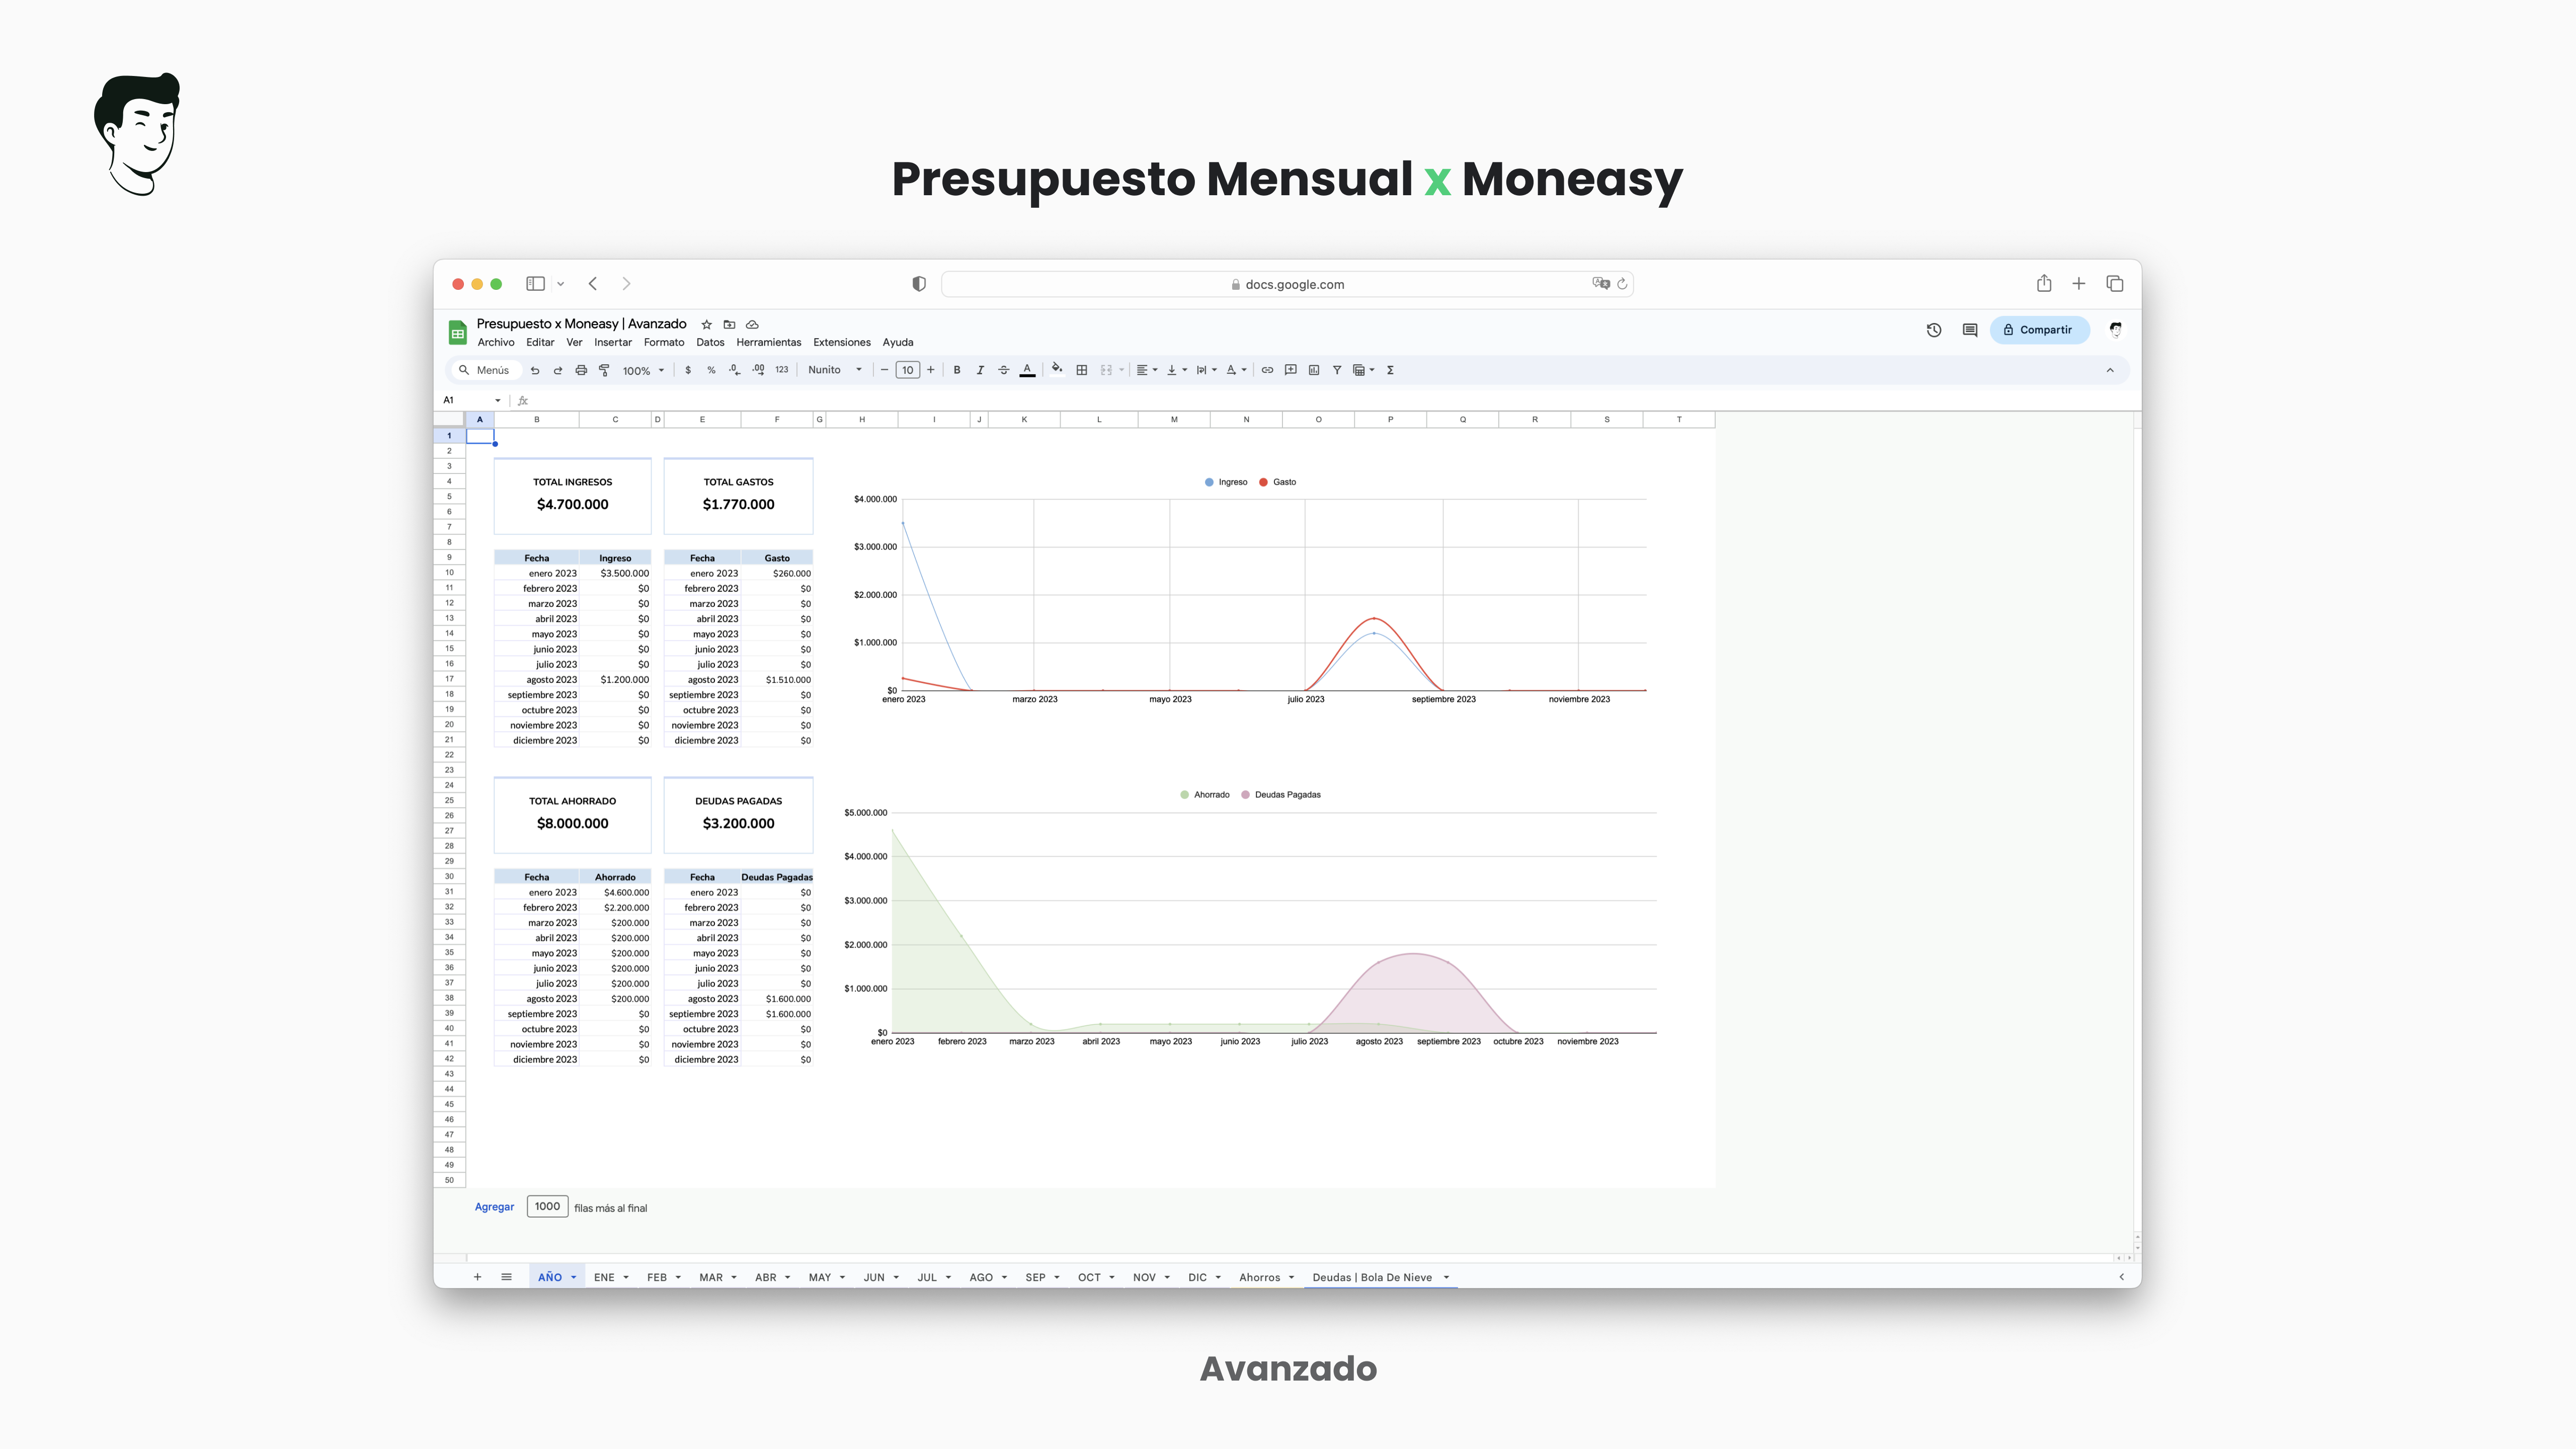Apply percent format icon
The image size is (2576, 1449).
[711, 370]
